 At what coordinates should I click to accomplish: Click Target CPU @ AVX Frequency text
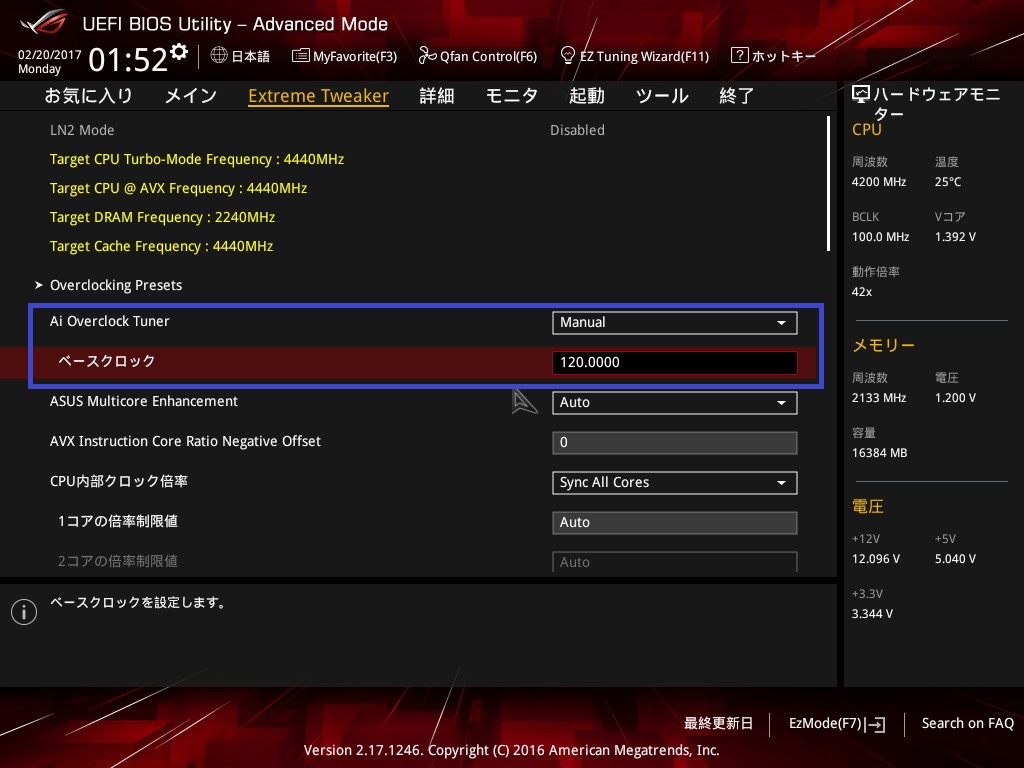pos(178,188)
